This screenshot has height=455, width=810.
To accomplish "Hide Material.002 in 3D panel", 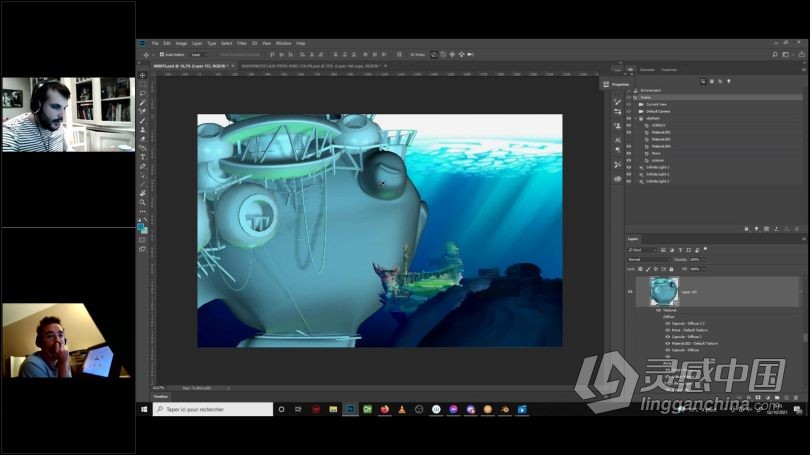I will [629, 132].
